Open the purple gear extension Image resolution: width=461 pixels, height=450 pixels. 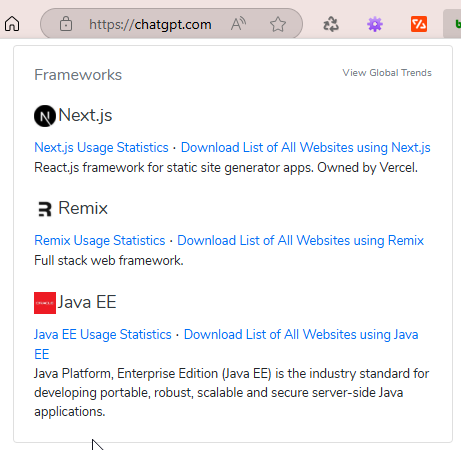pyautogui.click(x=375, y=24)
